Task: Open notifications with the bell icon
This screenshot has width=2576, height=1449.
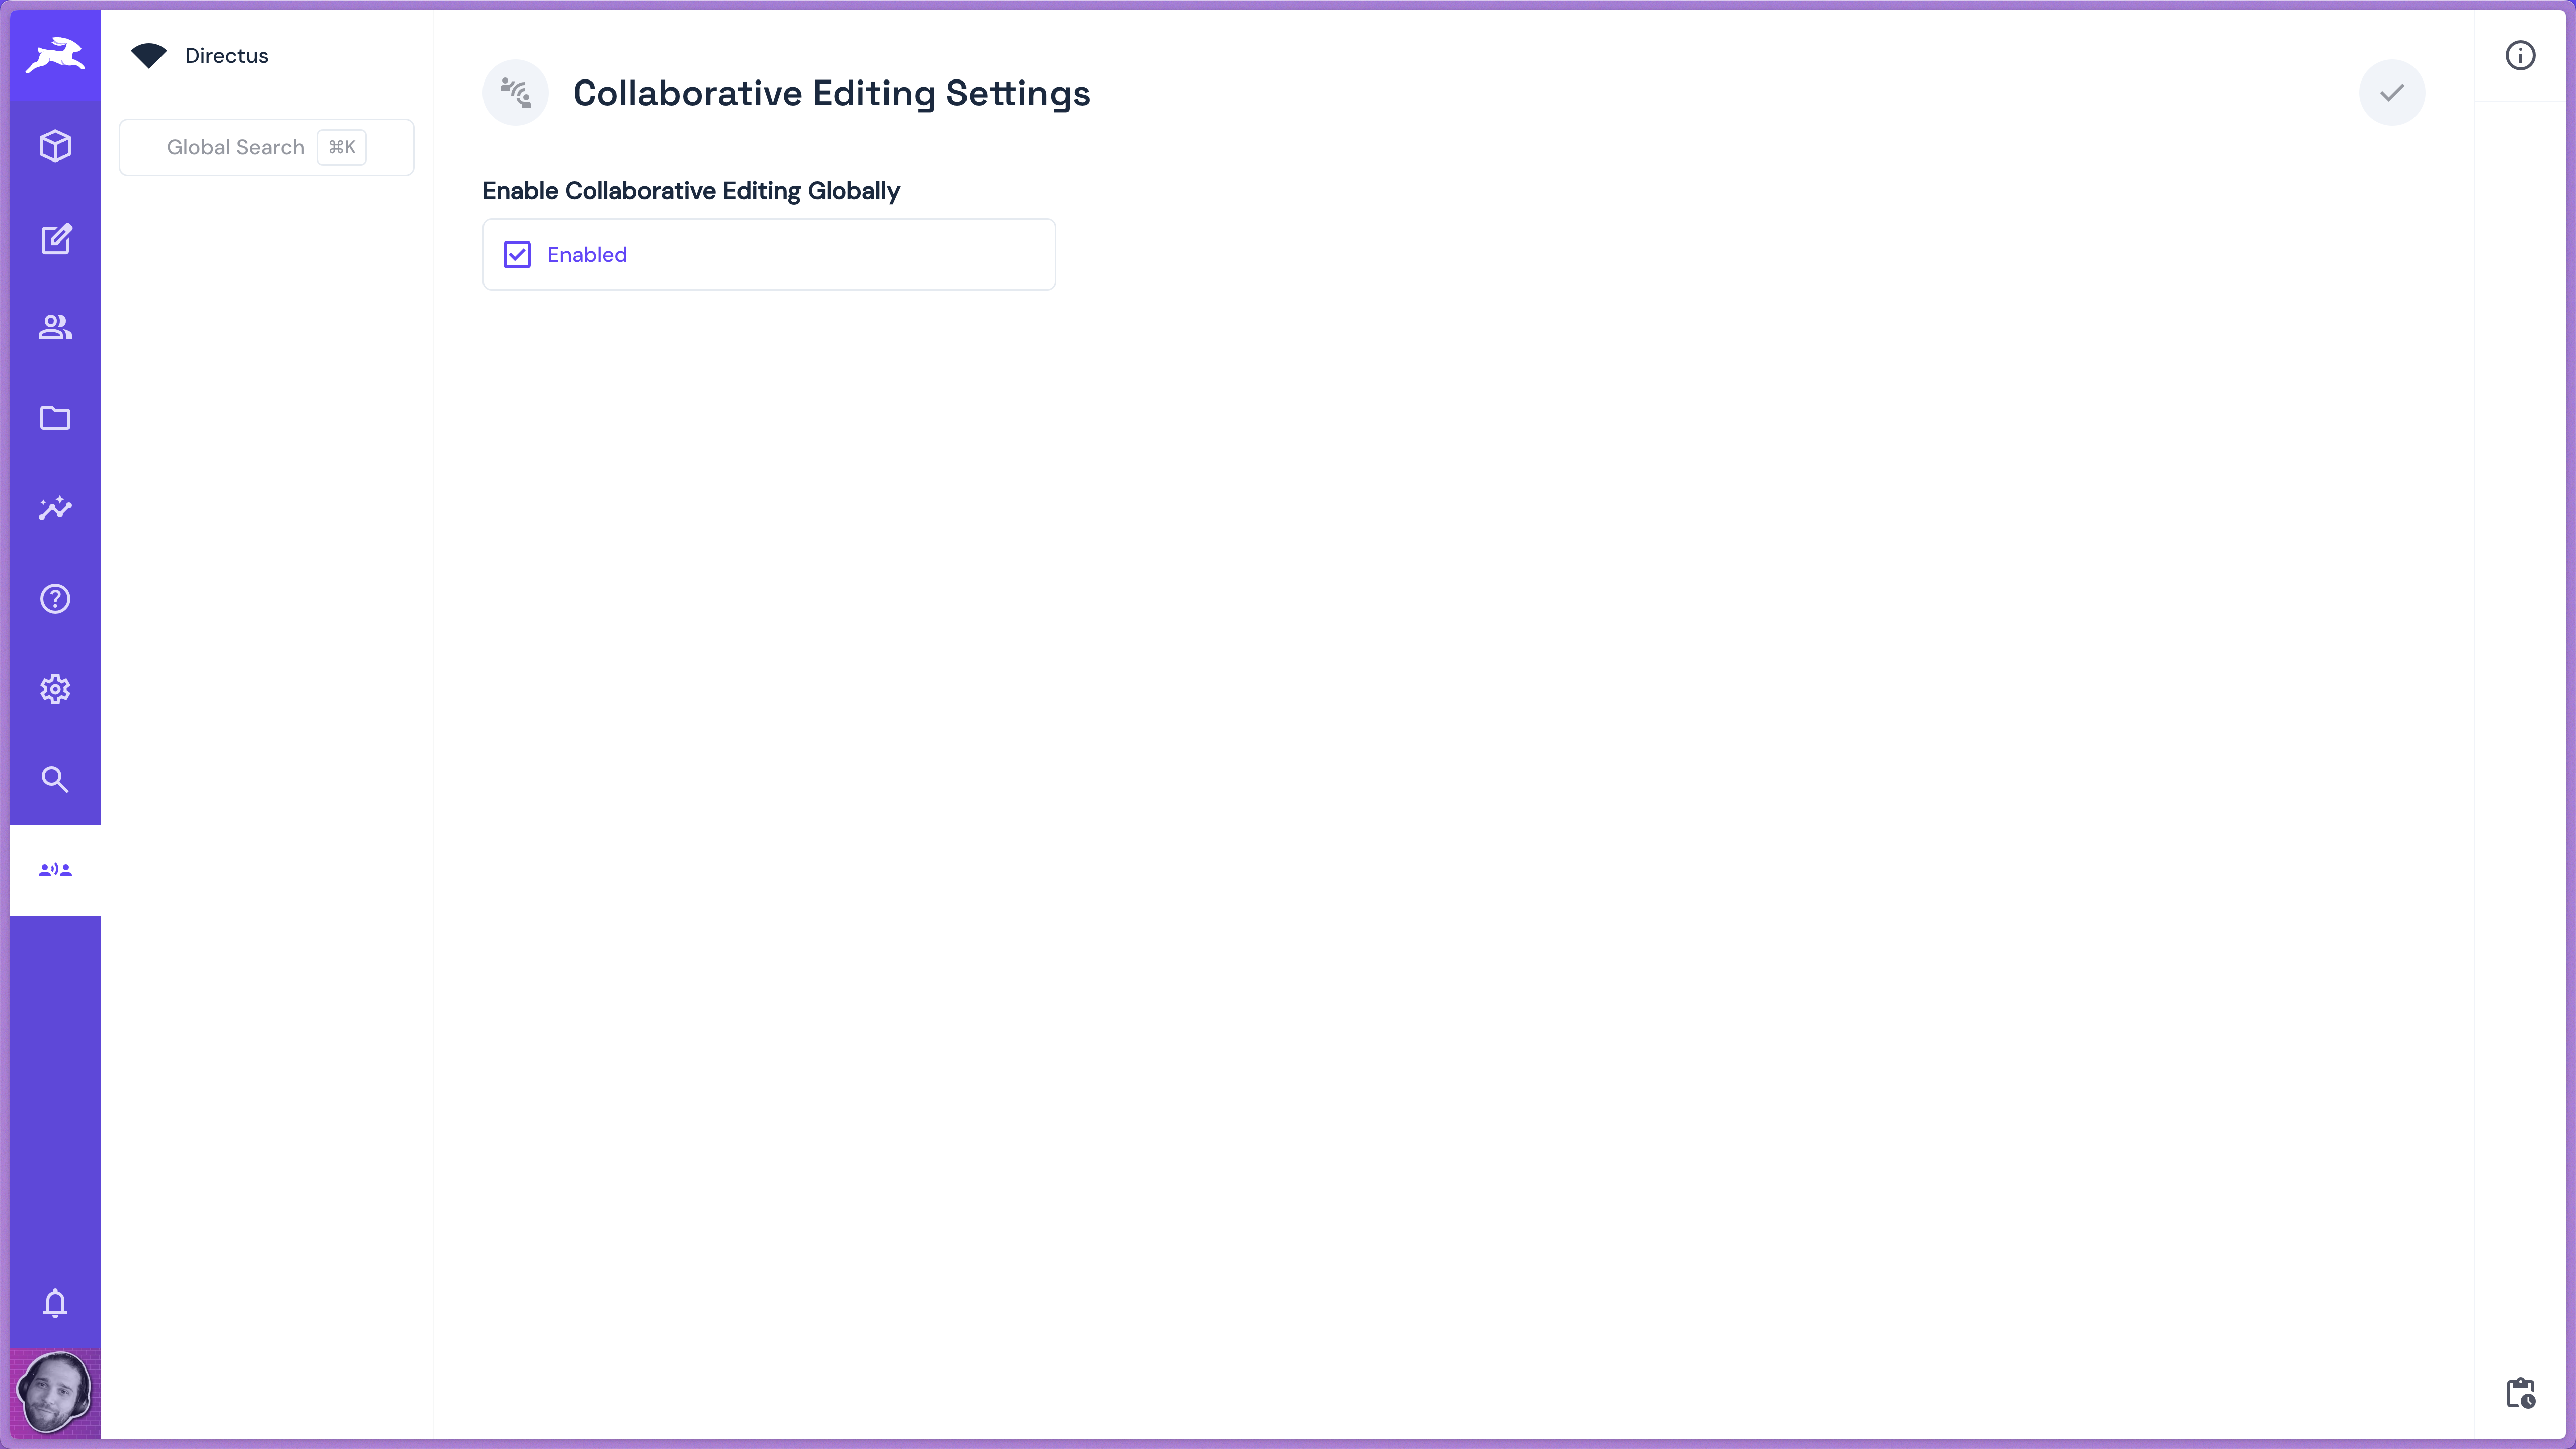Action: [x=55, y=1302]
